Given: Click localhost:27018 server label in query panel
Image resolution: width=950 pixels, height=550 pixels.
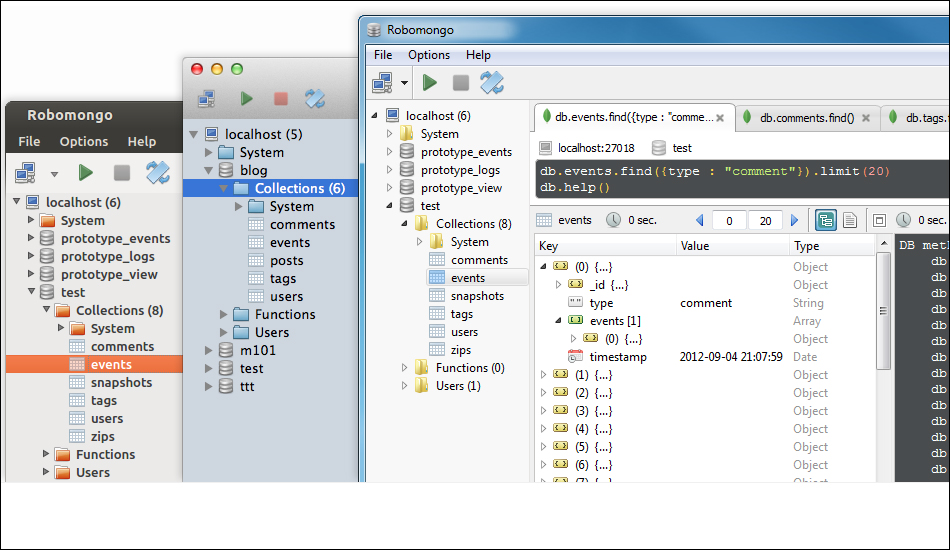Looking at the screenshot, I should [x=596, y=148].
